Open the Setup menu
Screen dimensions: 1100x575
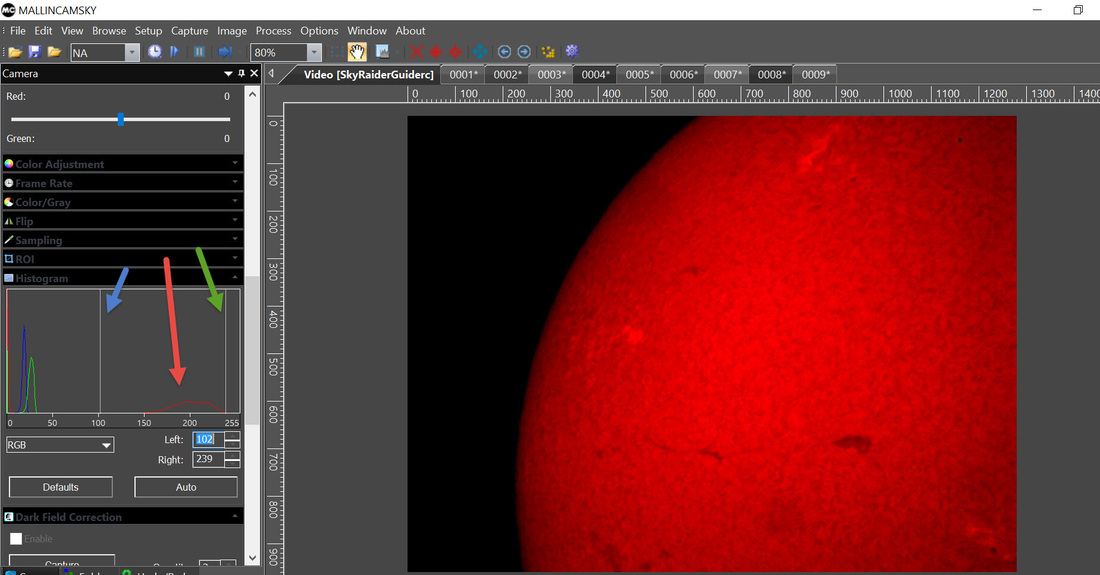[148, 31]
